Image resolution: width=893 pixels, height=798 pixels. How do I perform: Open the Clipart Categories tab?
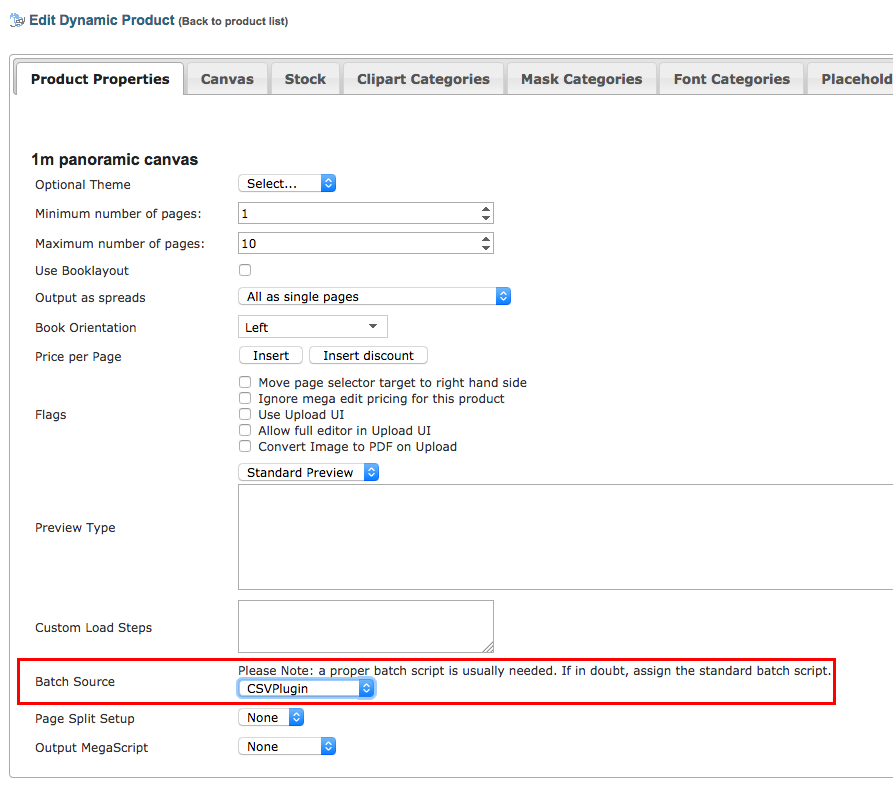[423, 79]
